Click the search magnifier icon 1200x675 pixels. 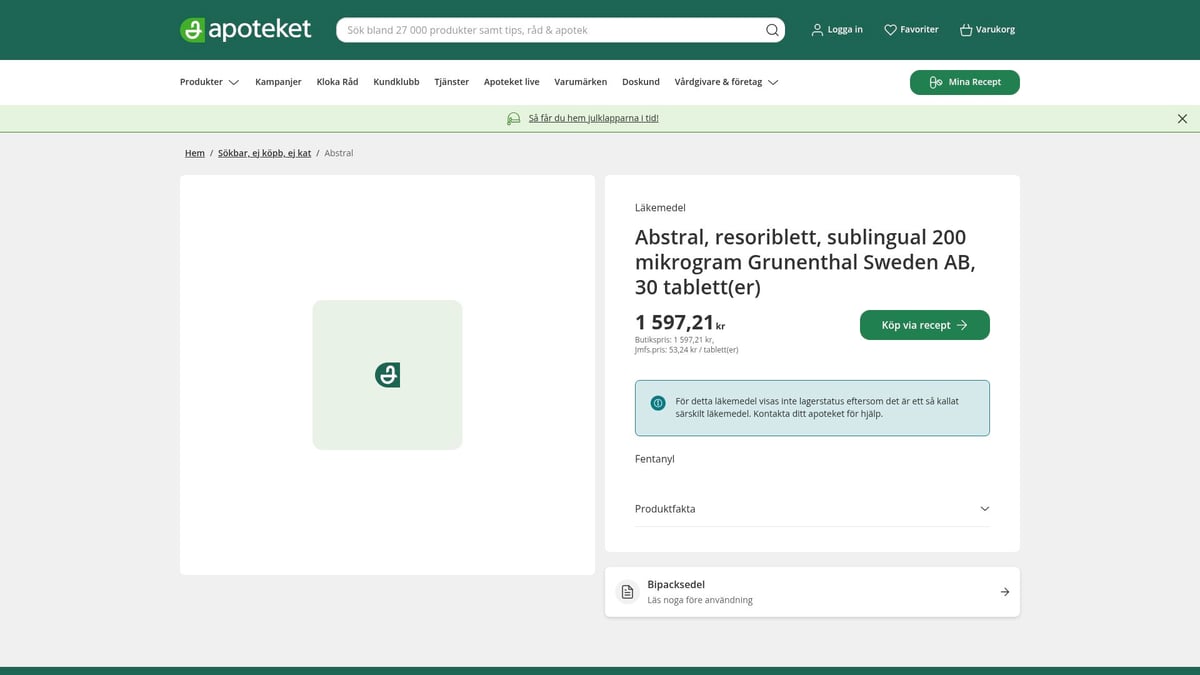point(772,30)
